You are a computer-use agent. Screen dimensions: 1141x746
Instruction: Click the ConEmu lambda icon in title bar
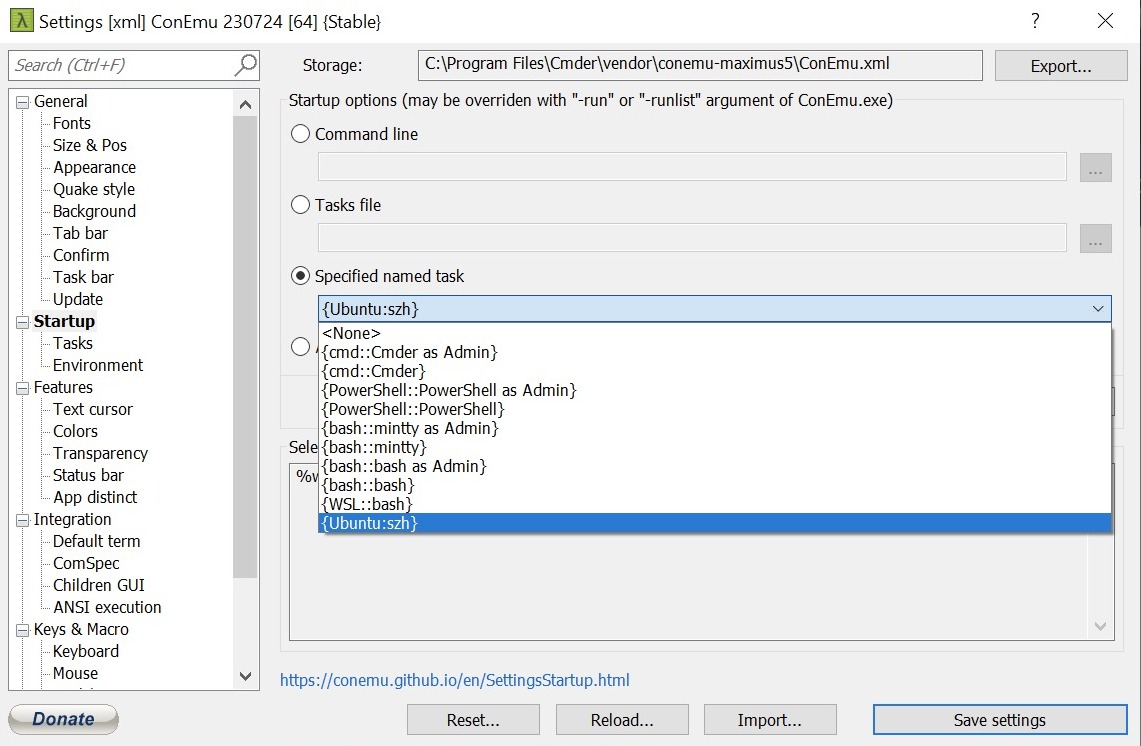click(21, 20)
